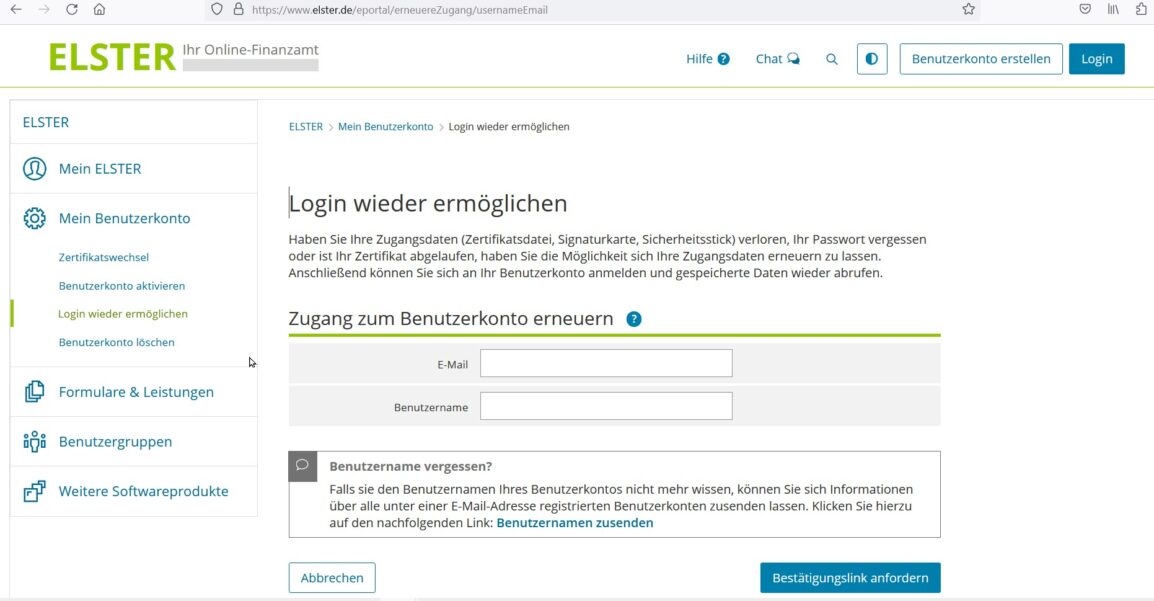1154x601 pixels.
Task: Click the Mein Benutzerkonto breadcrumb
Action: [386, 127]
